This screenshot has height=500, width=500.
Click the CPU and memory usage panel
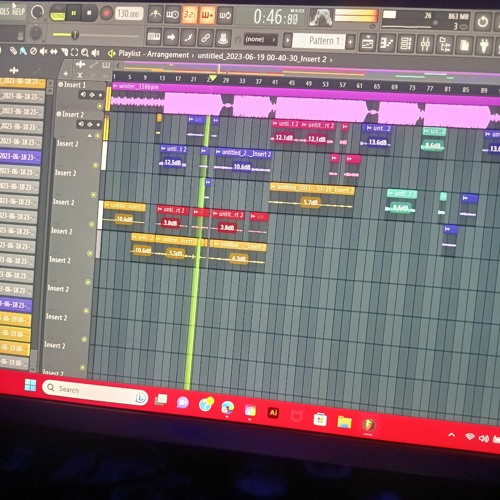pos(426,21)
